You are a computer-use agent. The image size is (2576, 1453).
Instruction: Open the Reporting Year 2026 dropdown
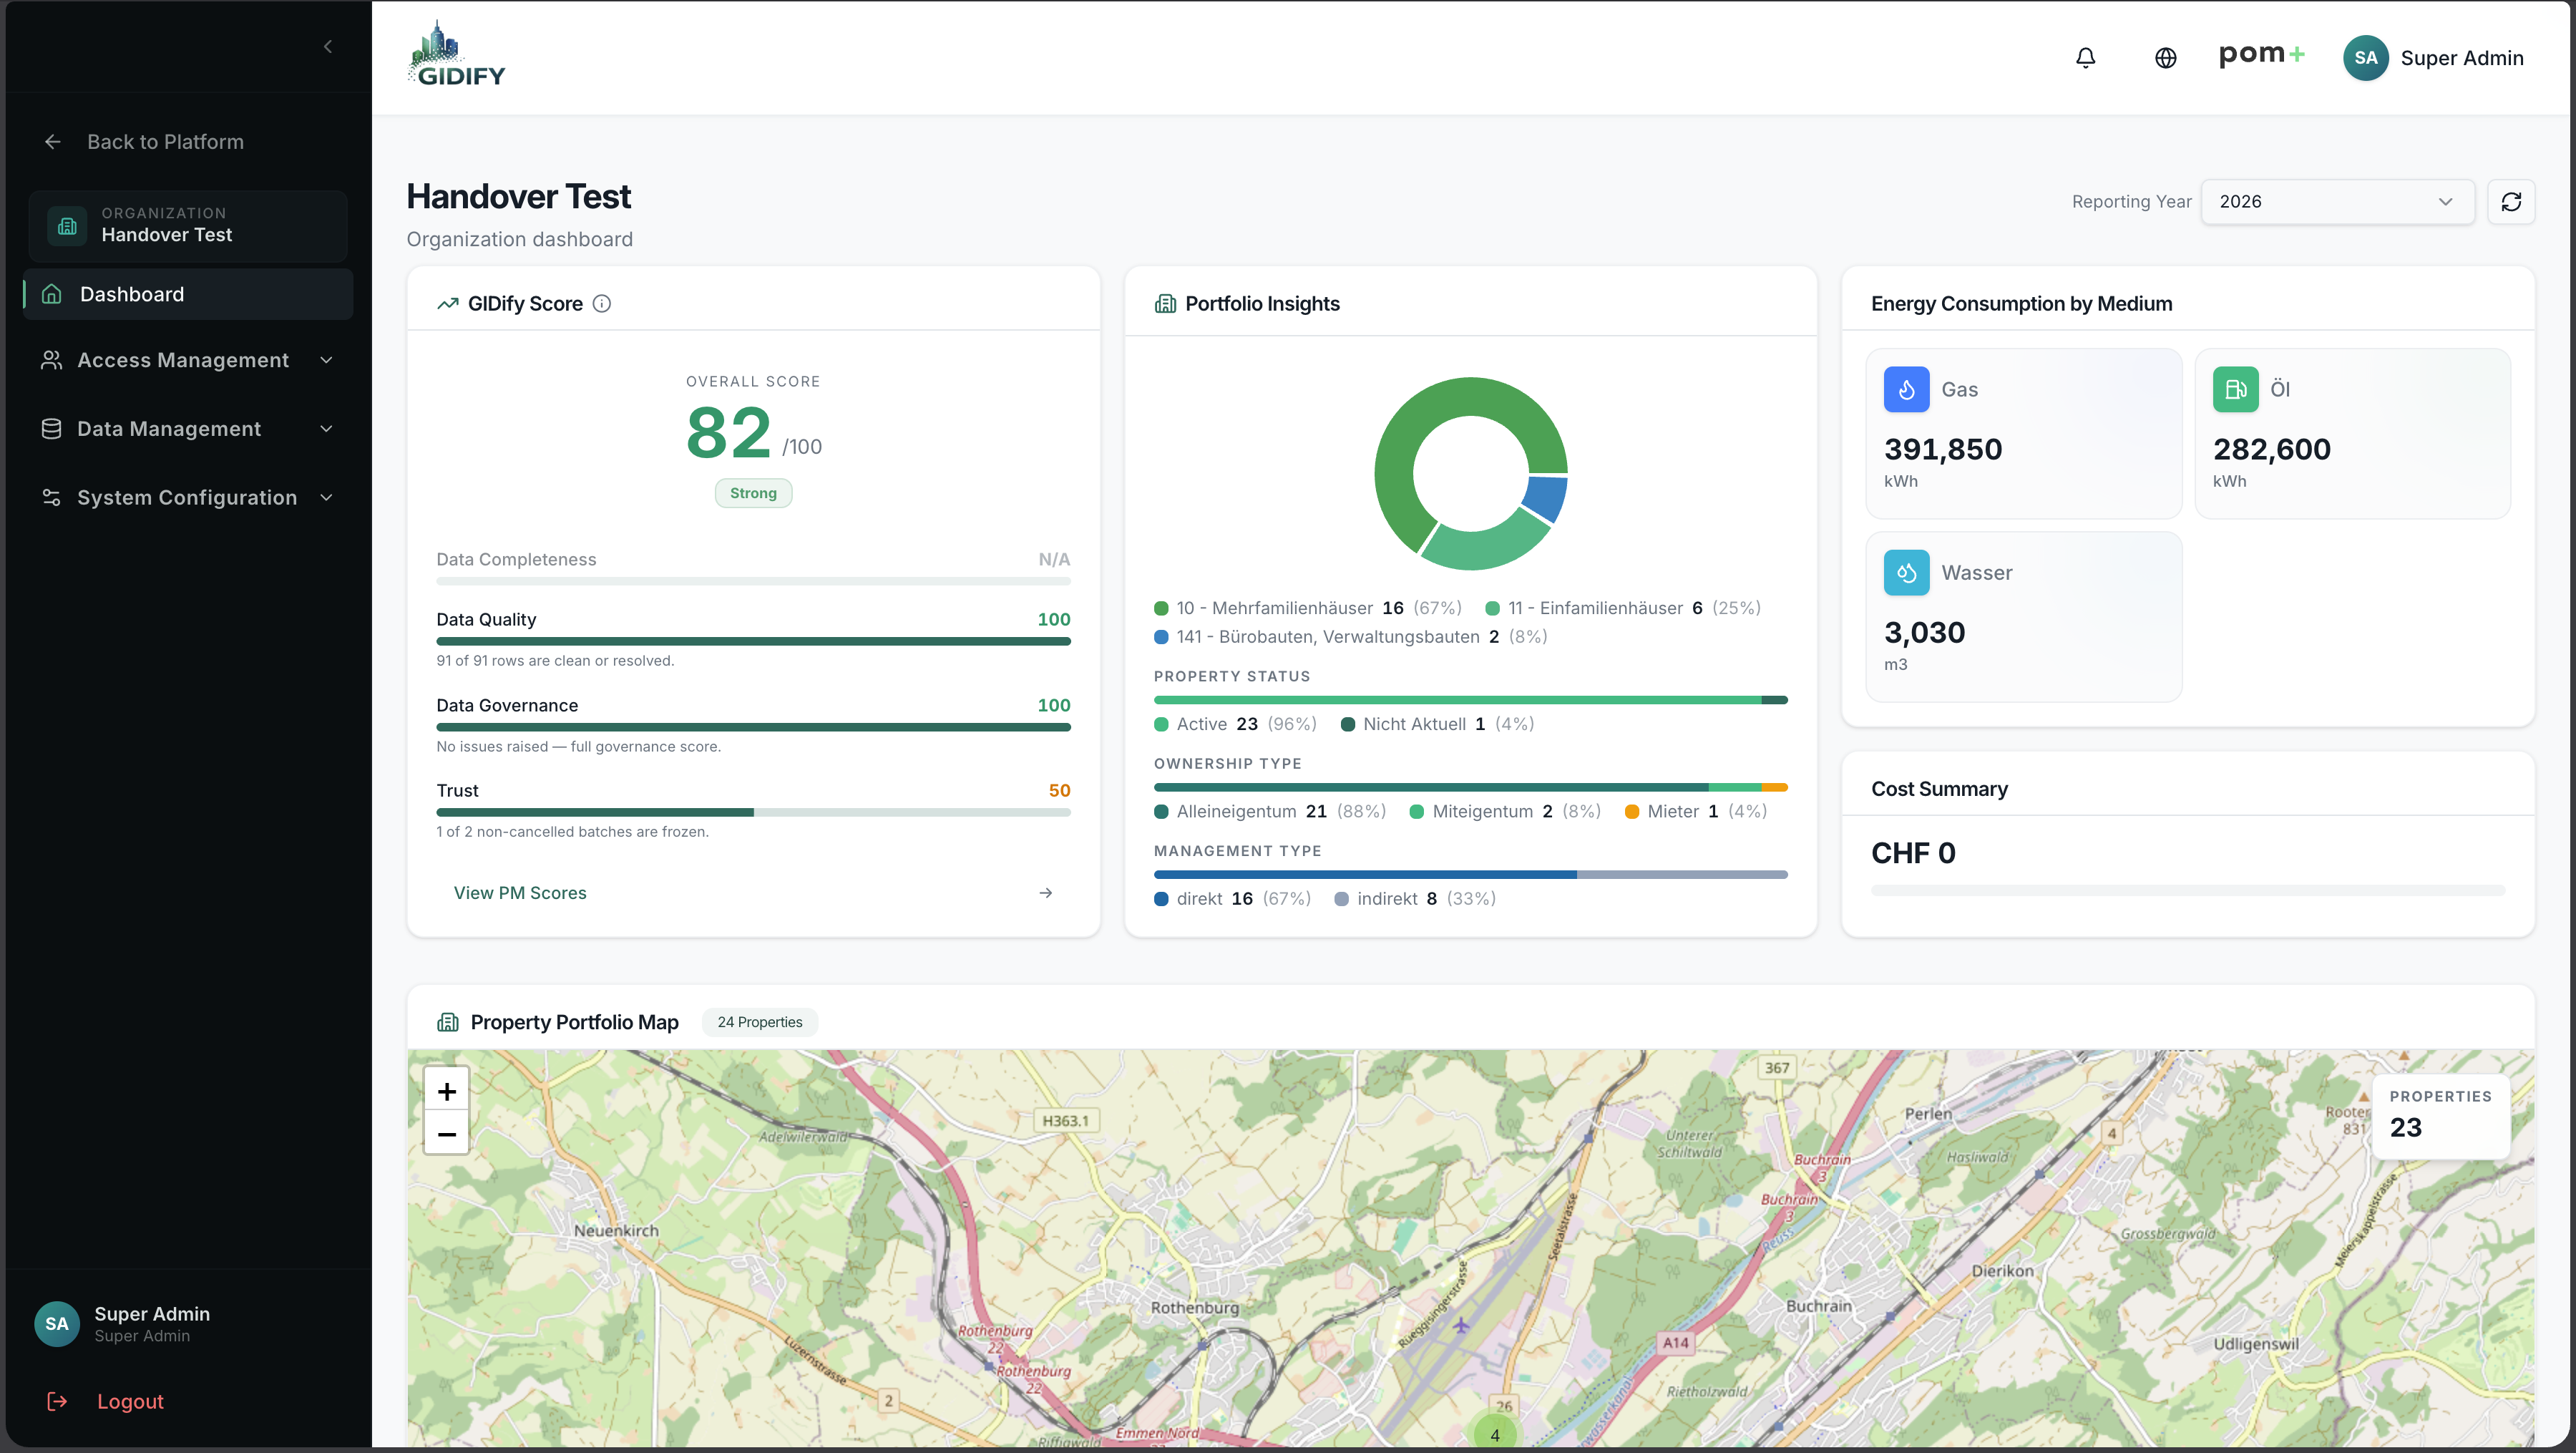(x=2337, y=202)
